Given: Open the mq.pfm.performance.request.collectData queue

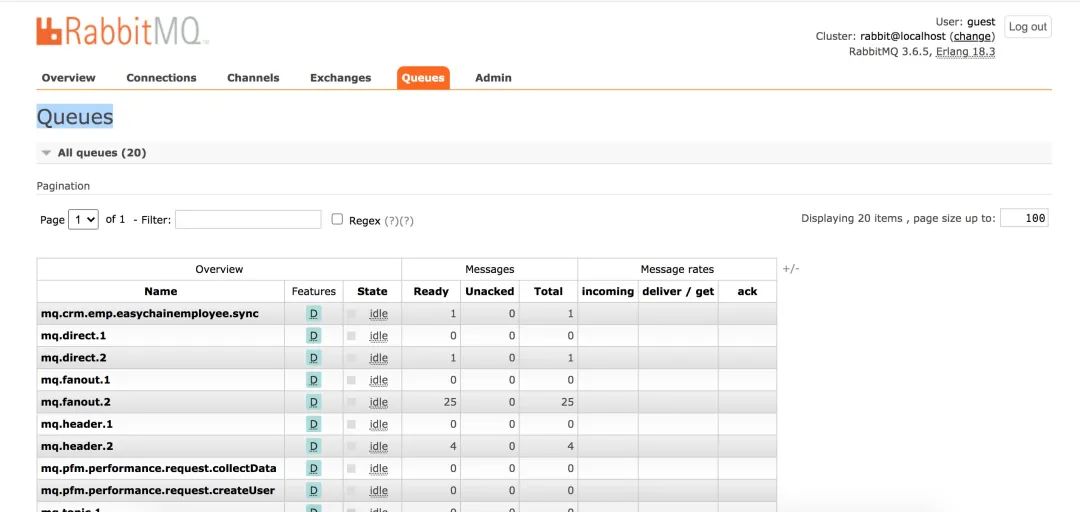Looking at the screenshot, I should point(158,468).
